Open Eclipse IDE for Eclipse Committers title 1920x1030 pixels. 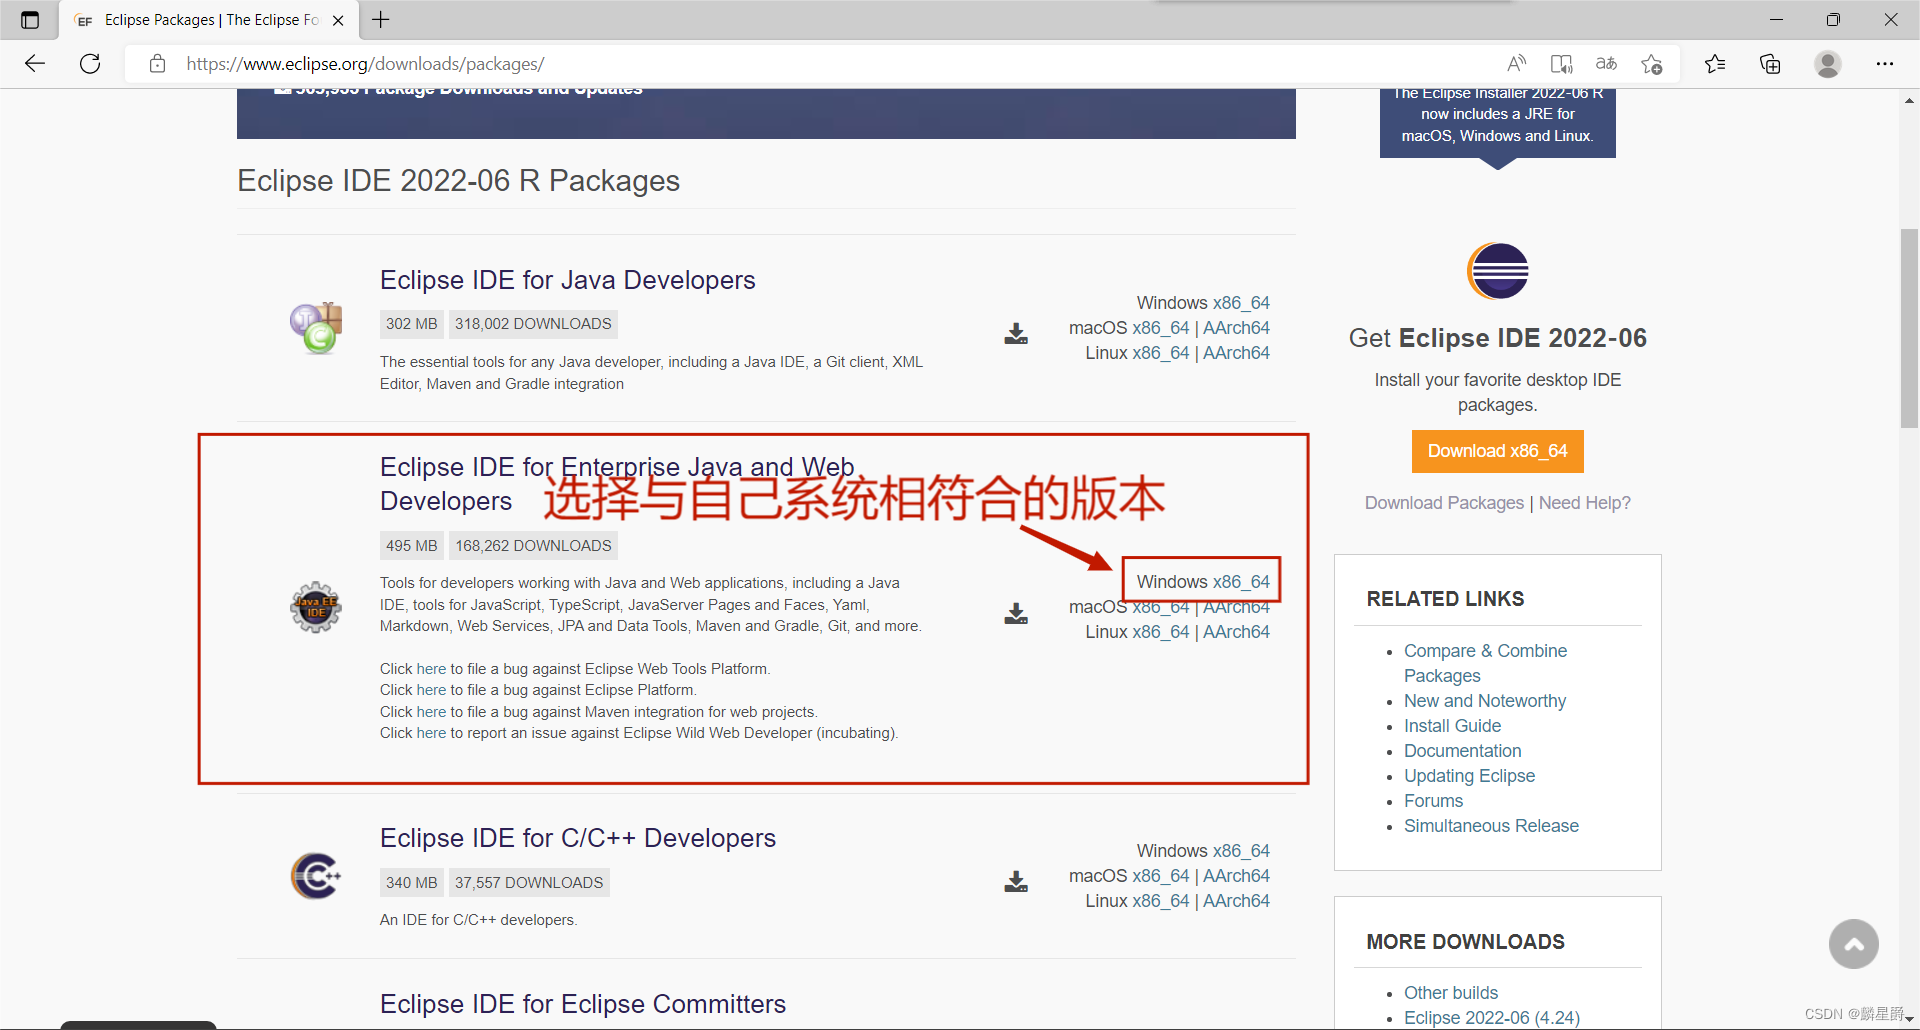click(x=583, y=1004)
